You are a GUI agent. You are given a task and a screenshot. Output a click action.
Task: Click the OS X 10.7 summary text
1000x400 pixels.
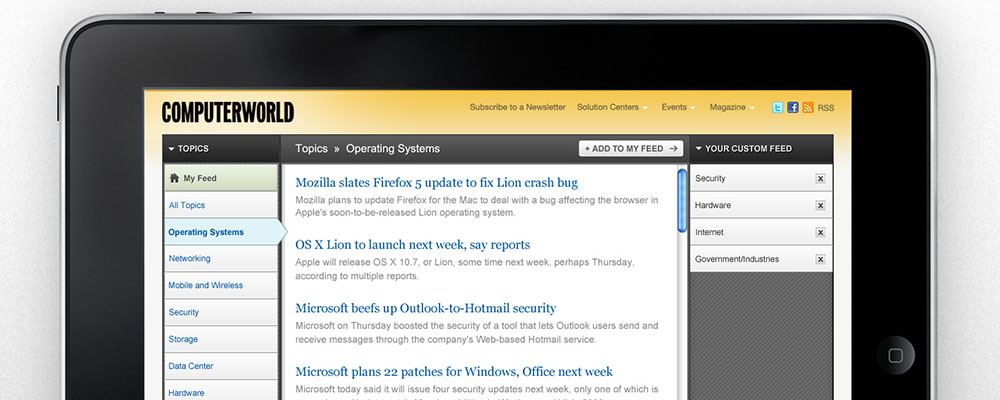[465, 269]
